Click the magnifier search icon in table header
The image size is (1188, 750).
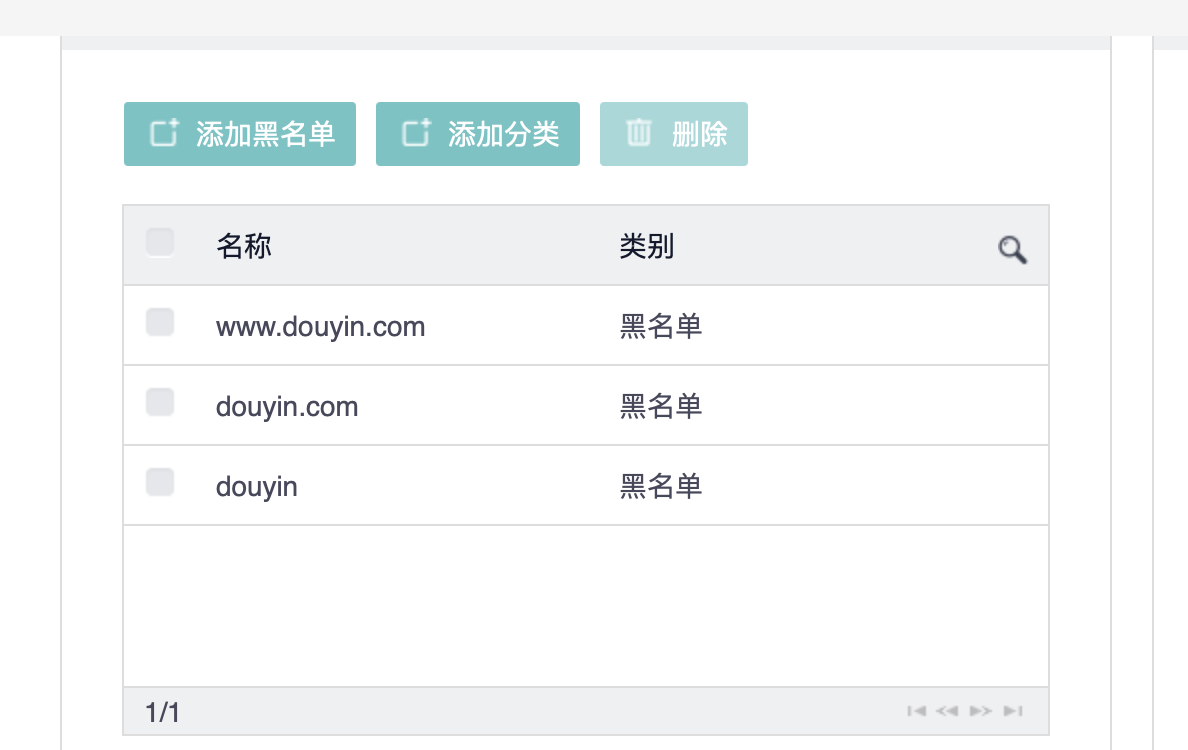[x=1012, y=250]
